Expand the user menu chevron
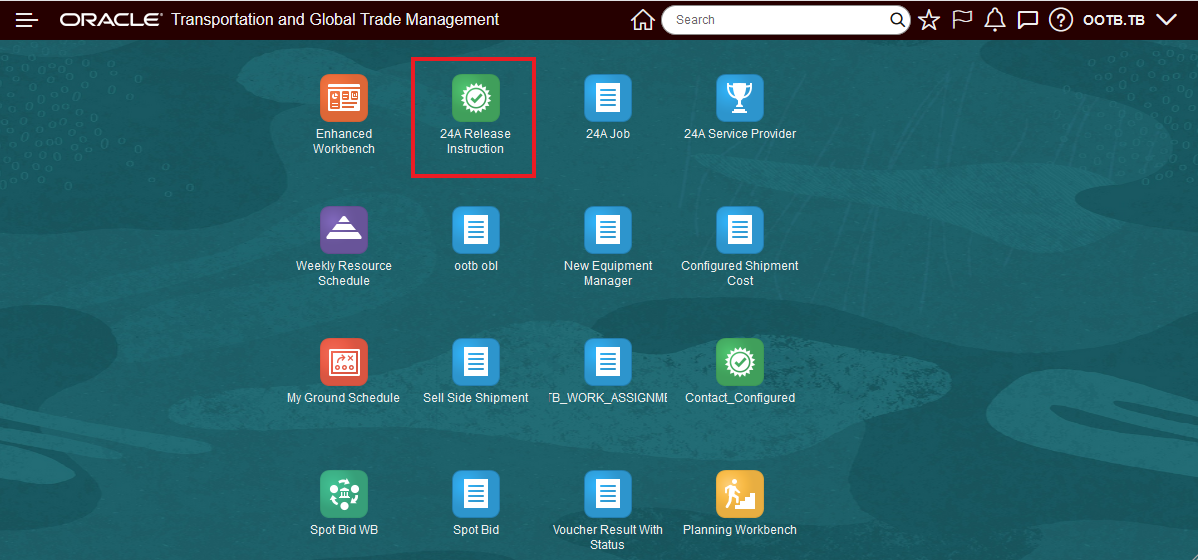Viewport: 1198px width, 560px height. [x=1166, y=20]
